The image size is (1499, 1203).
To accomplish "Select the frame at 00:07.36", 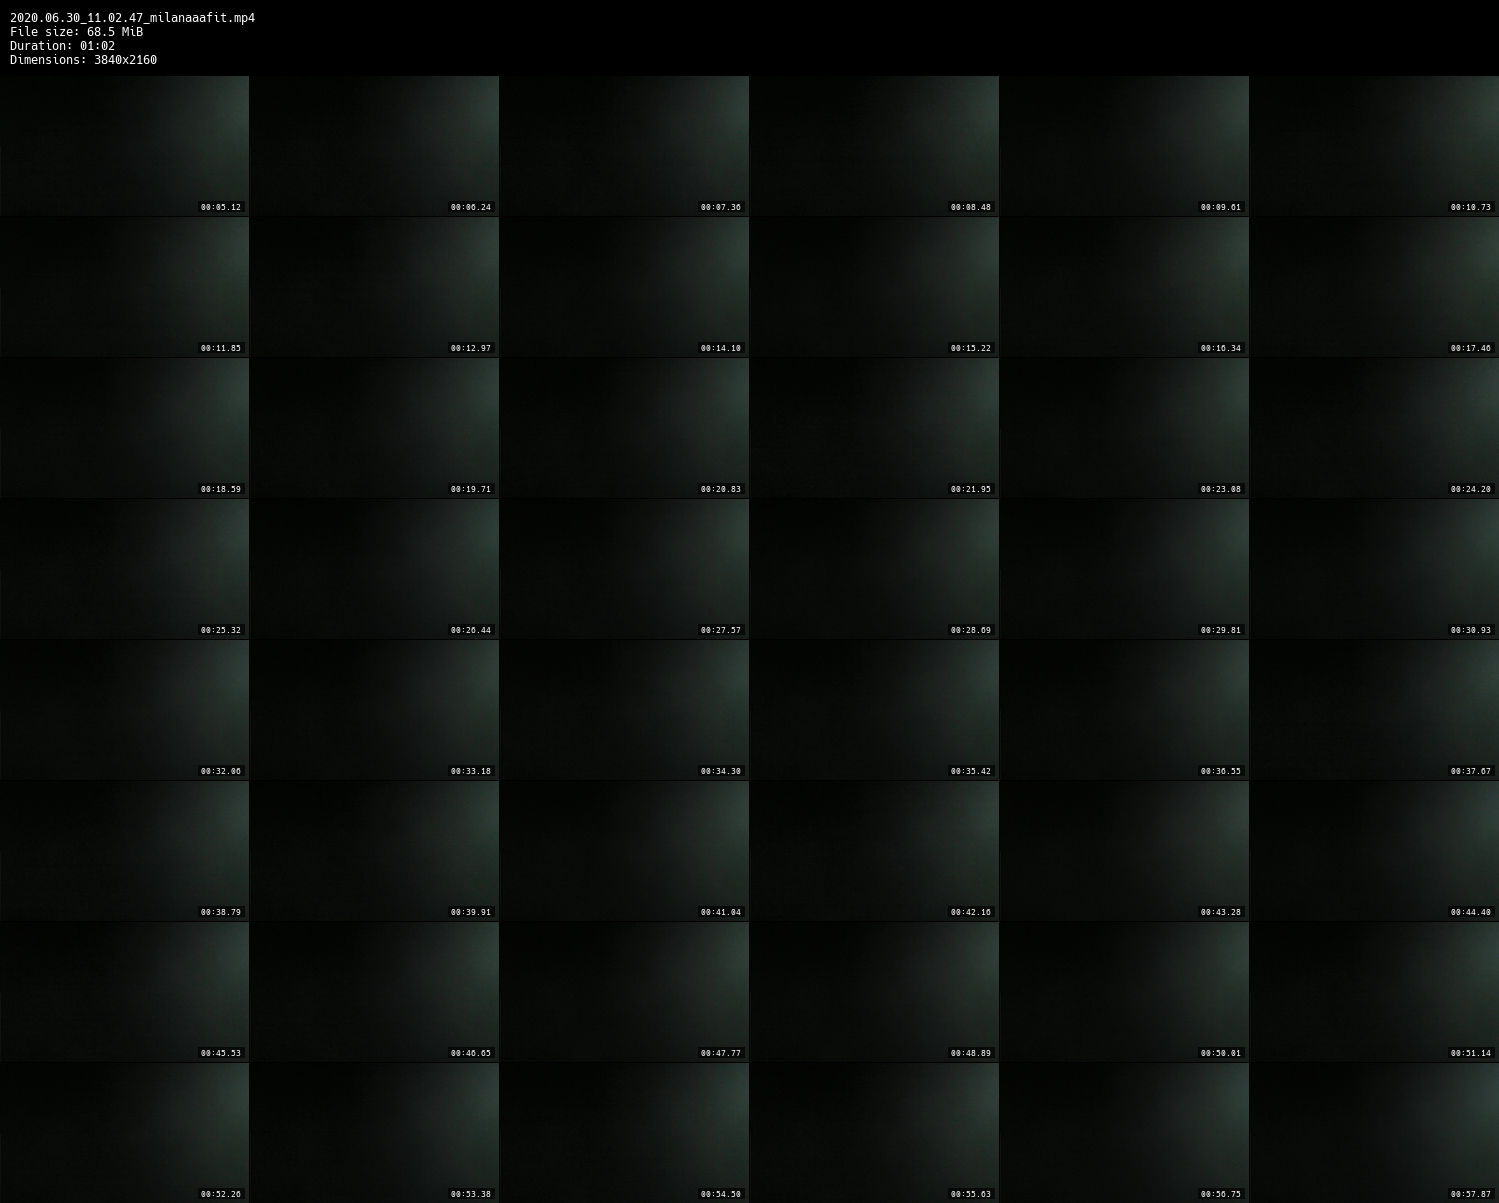I will (x=624, y=146).
